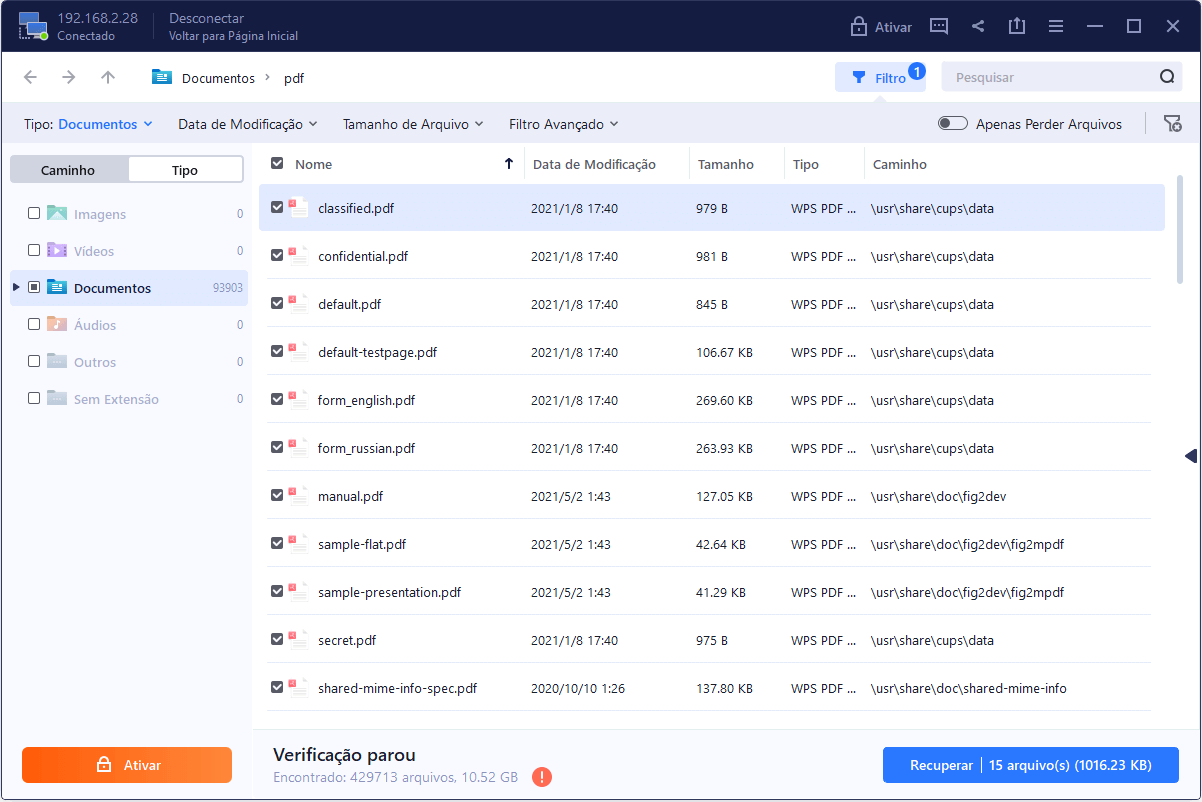Click the Outros category icon
This screenshot has width=1202, height=802.
57,361
